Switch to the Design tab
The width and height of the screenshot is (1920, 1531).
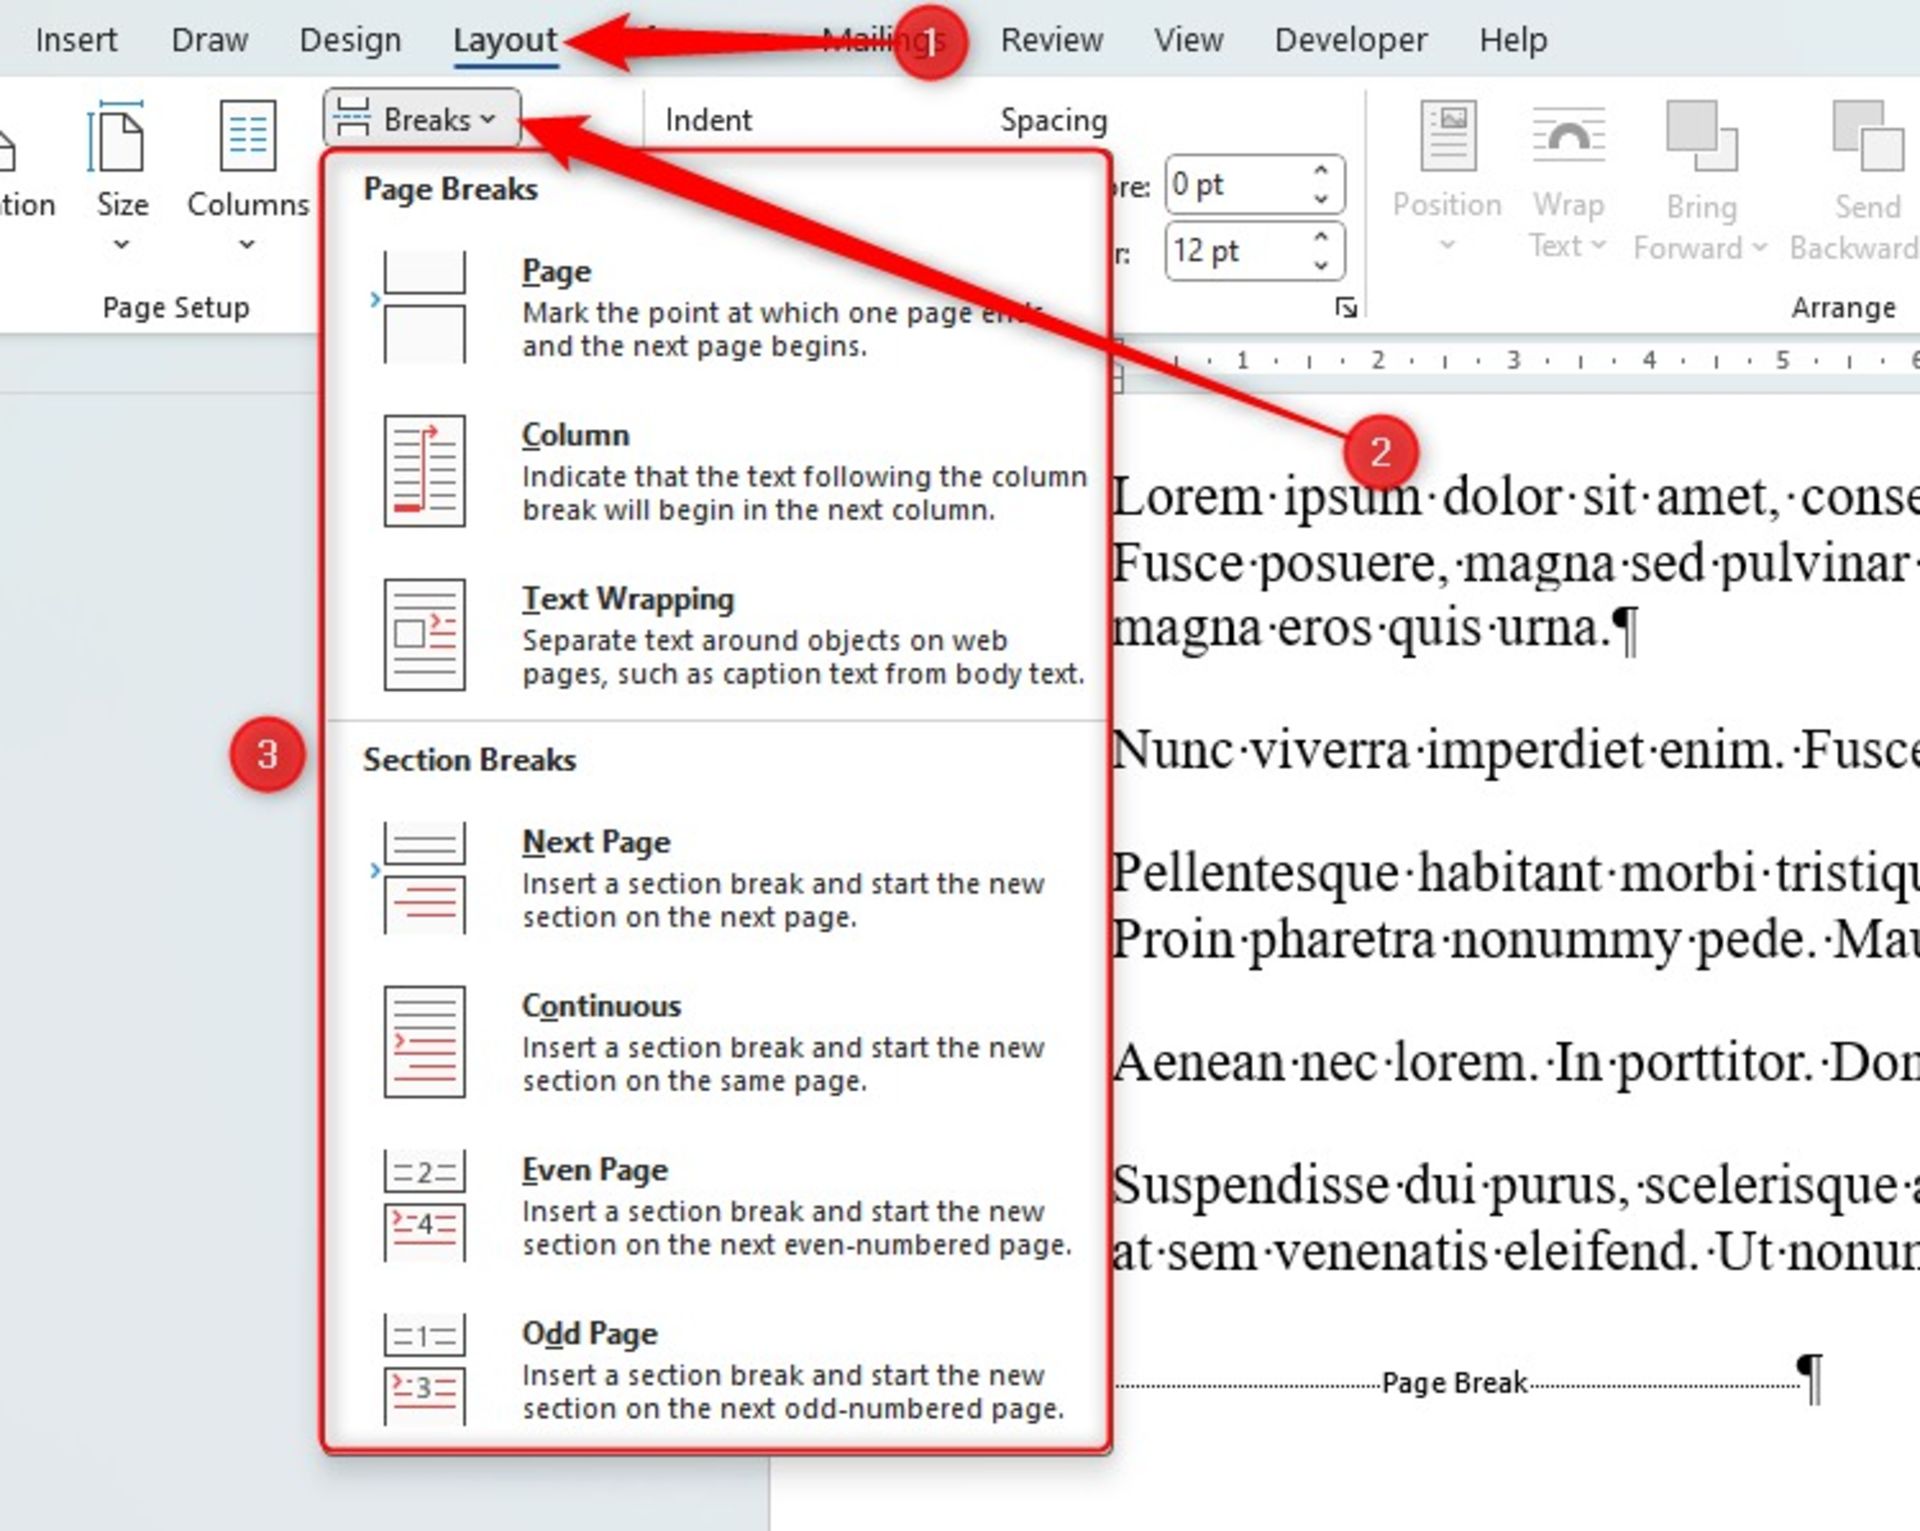click(350, 40)
